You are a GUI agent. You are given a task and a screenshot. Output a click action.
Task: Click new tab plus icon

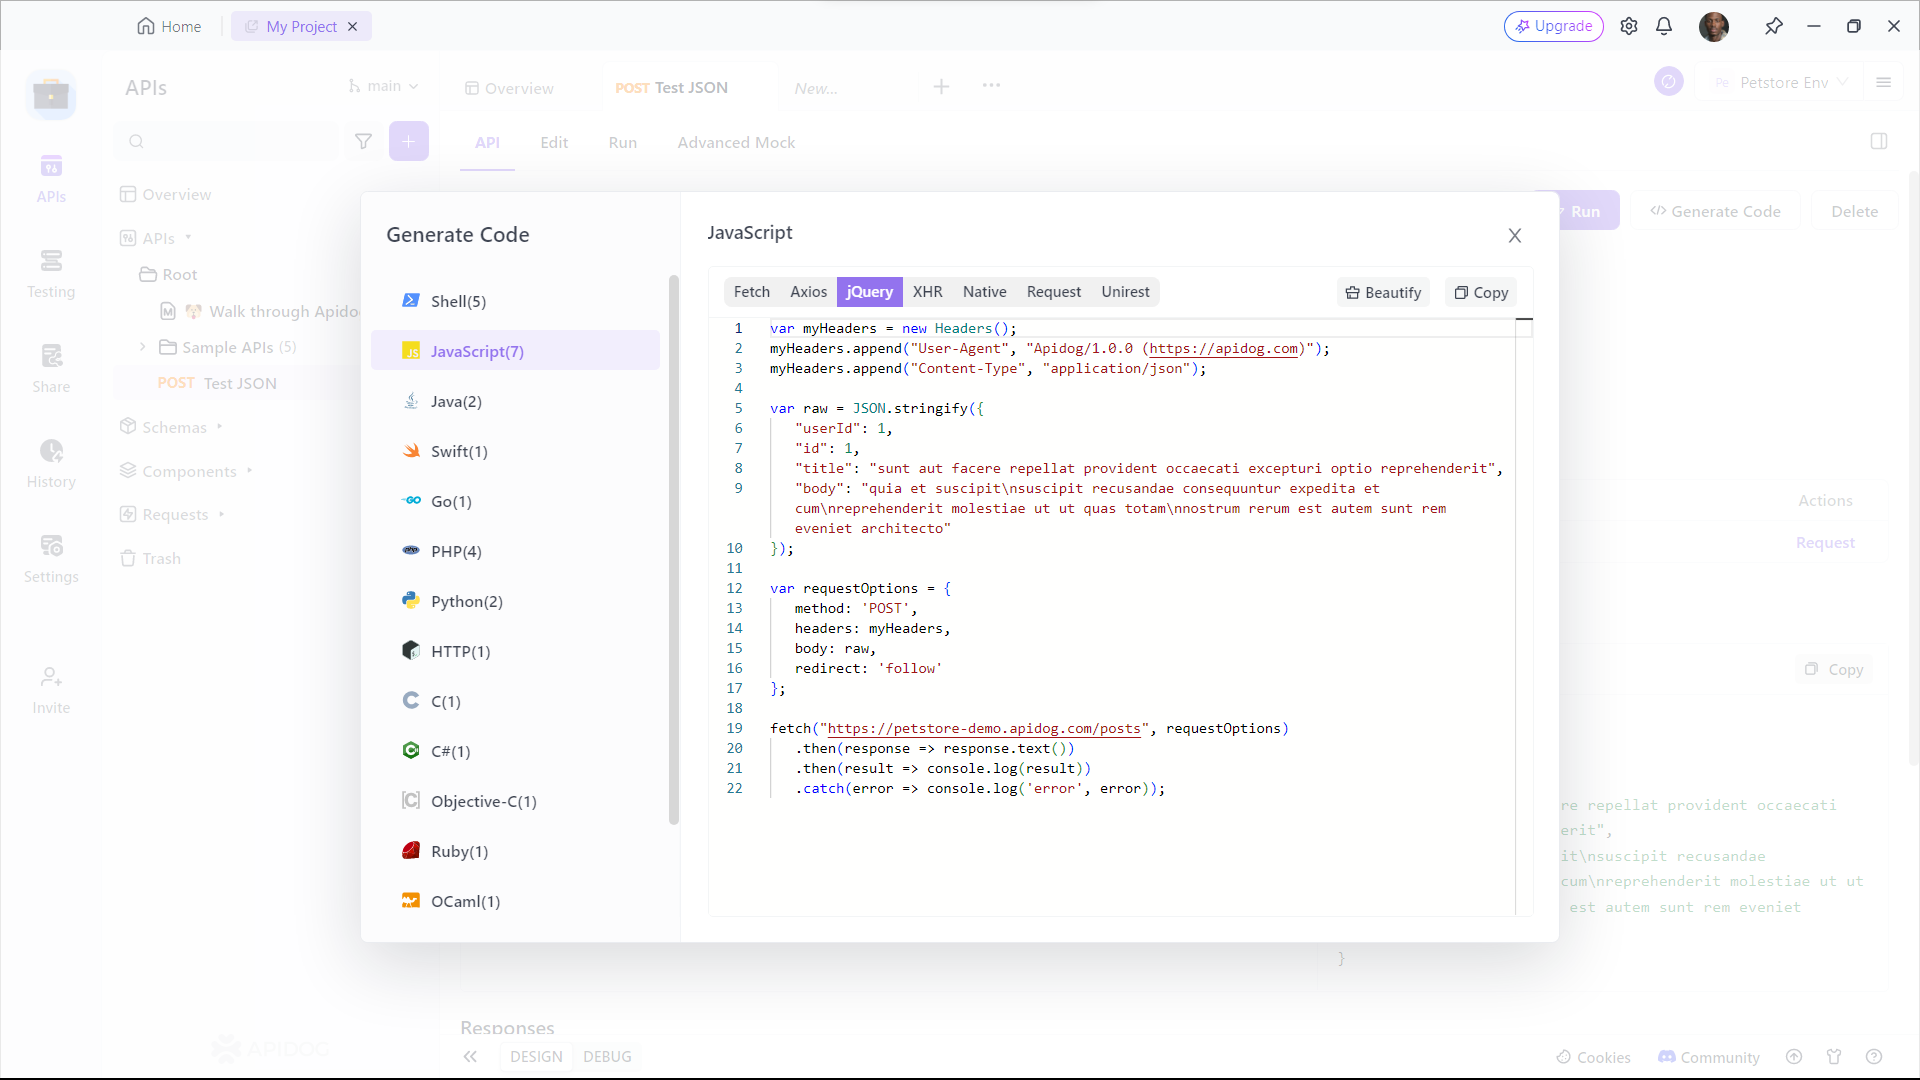(x=941, y=87)
